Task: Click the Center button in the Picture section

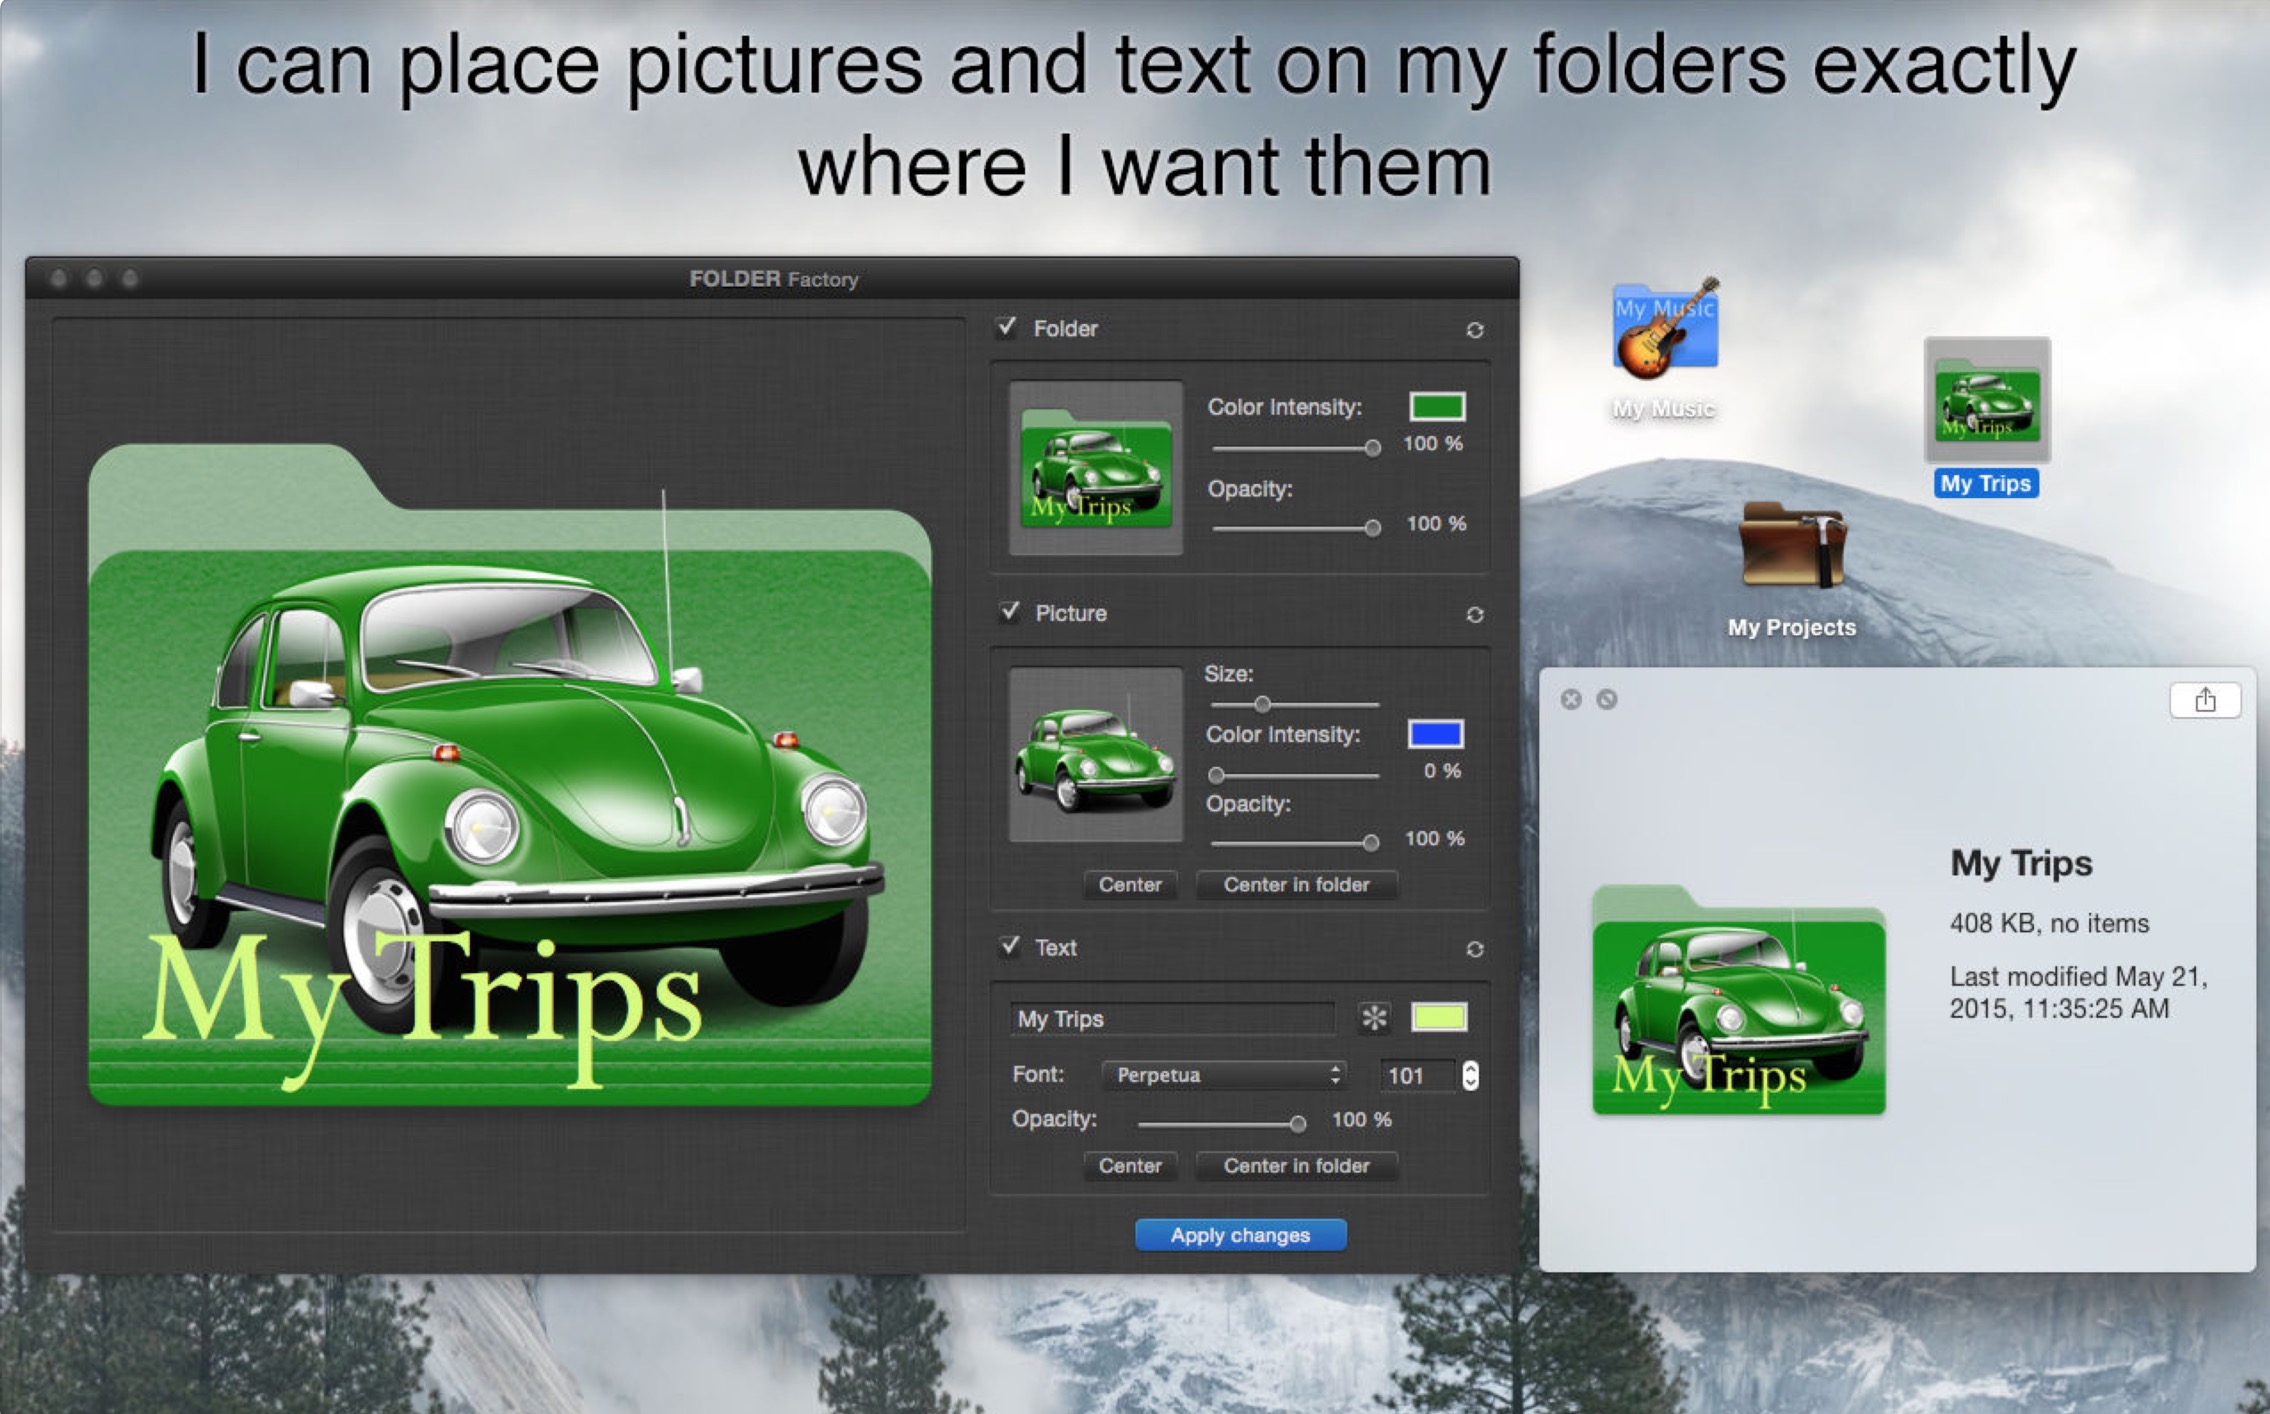Action: (1129, 885)
